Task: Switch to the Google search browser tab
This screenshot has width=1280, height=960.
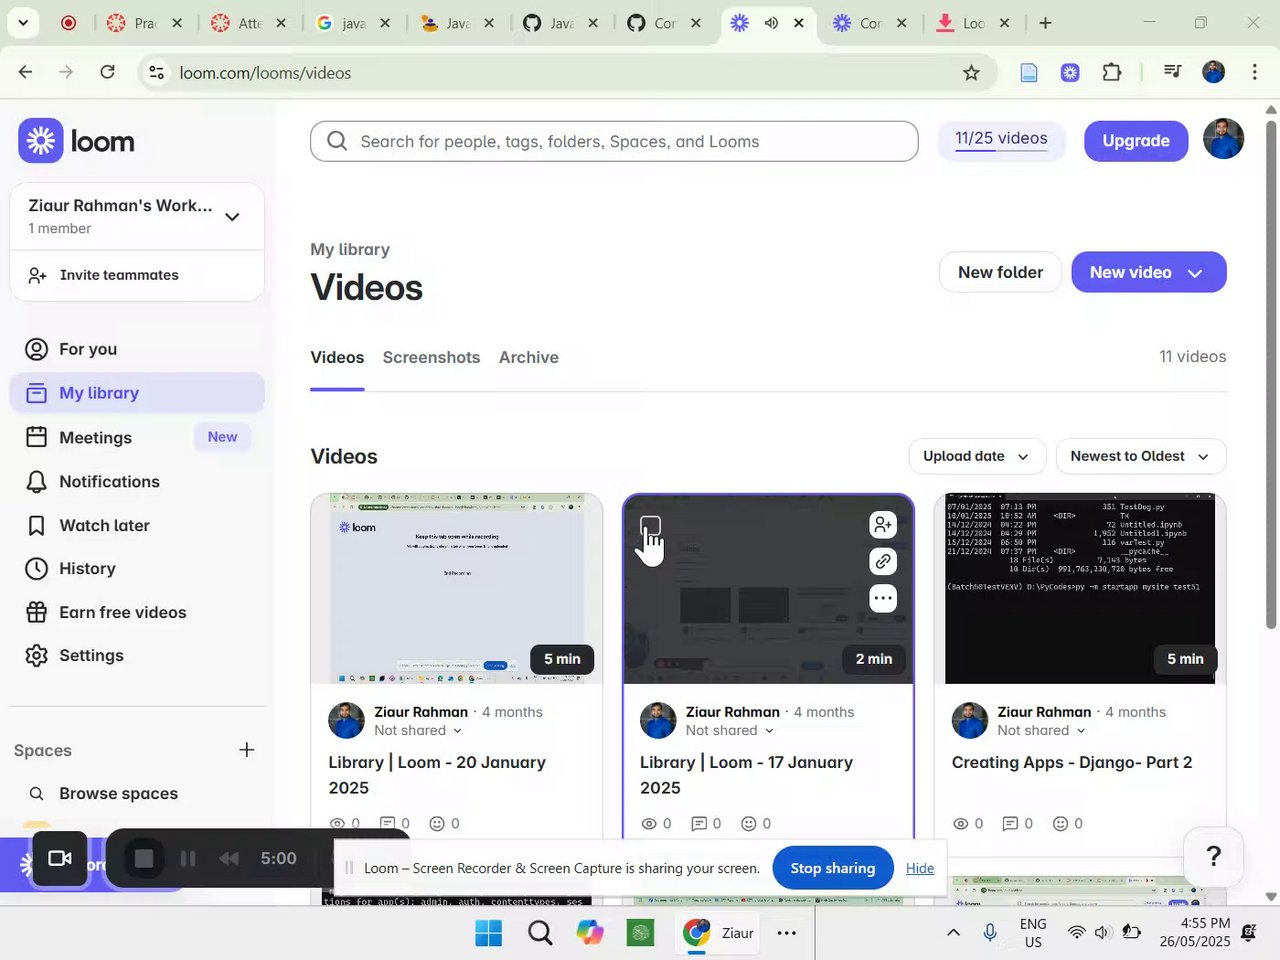Action: pos(353,23)
